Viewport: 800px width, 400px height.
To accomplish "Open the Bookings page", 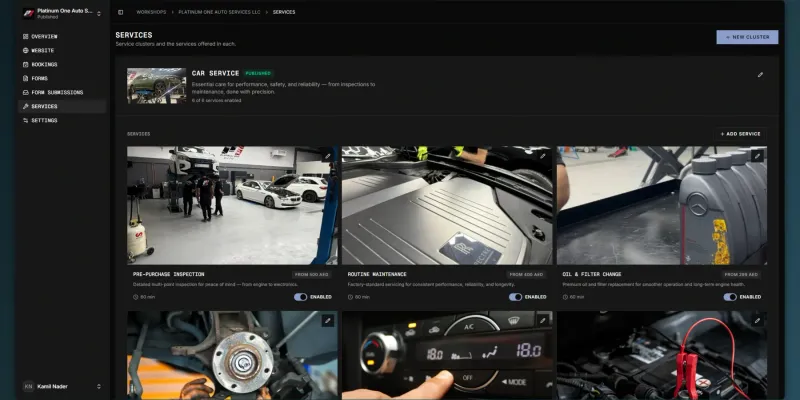I will [62, 65].
